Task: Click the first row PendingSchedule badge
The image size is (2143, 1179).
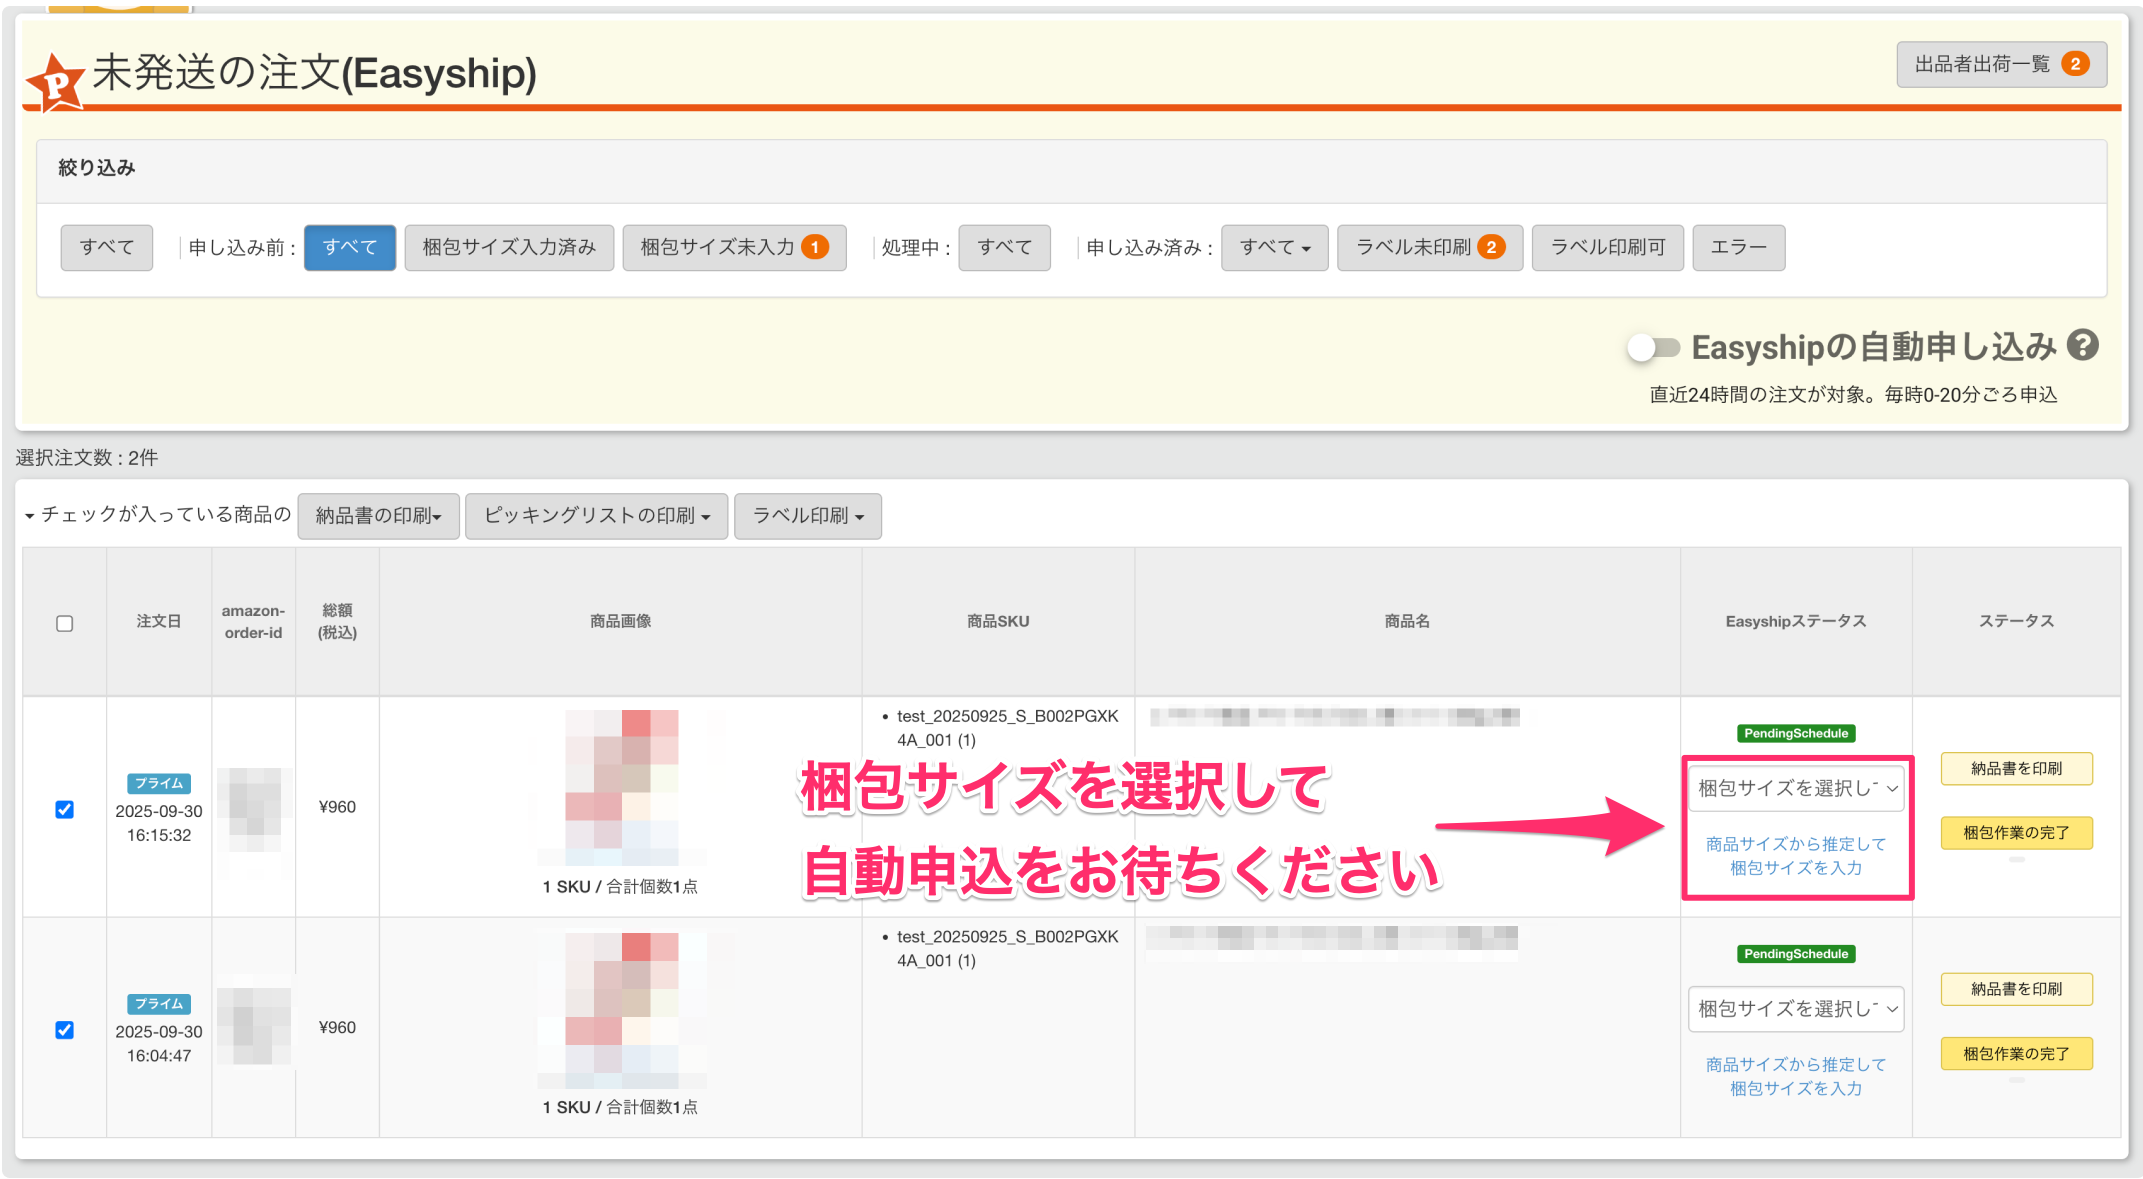Action: [x=1796, y=733]
